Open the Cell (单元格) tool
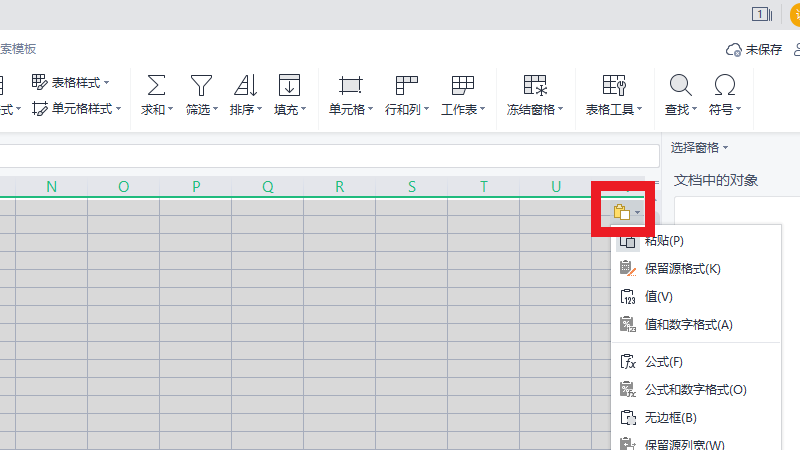The width and height of the screenshot is (800, 450). (x=350, y=85)
